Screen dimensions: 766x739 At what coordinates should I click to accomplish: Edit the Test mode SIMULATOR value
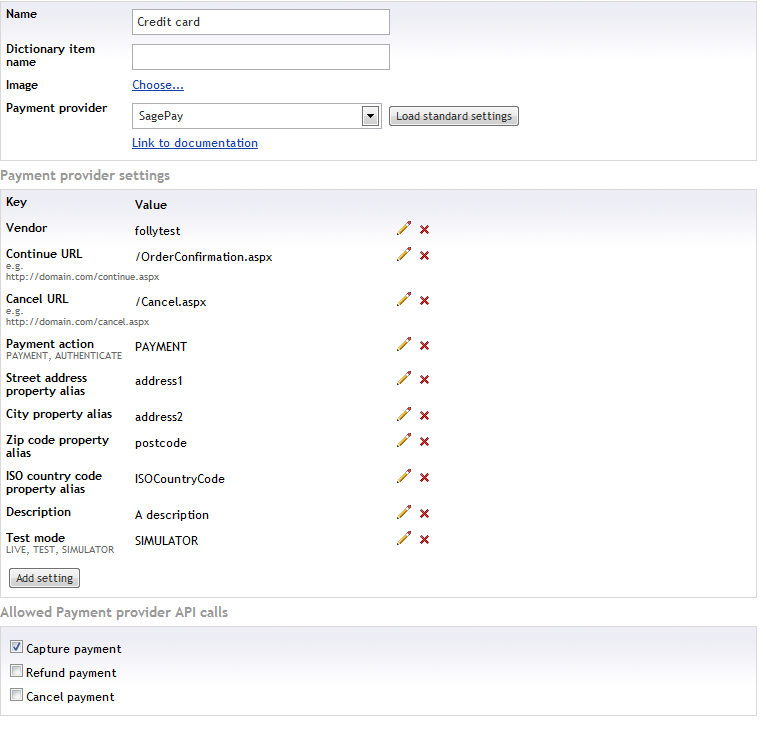(x=404, y=538)
